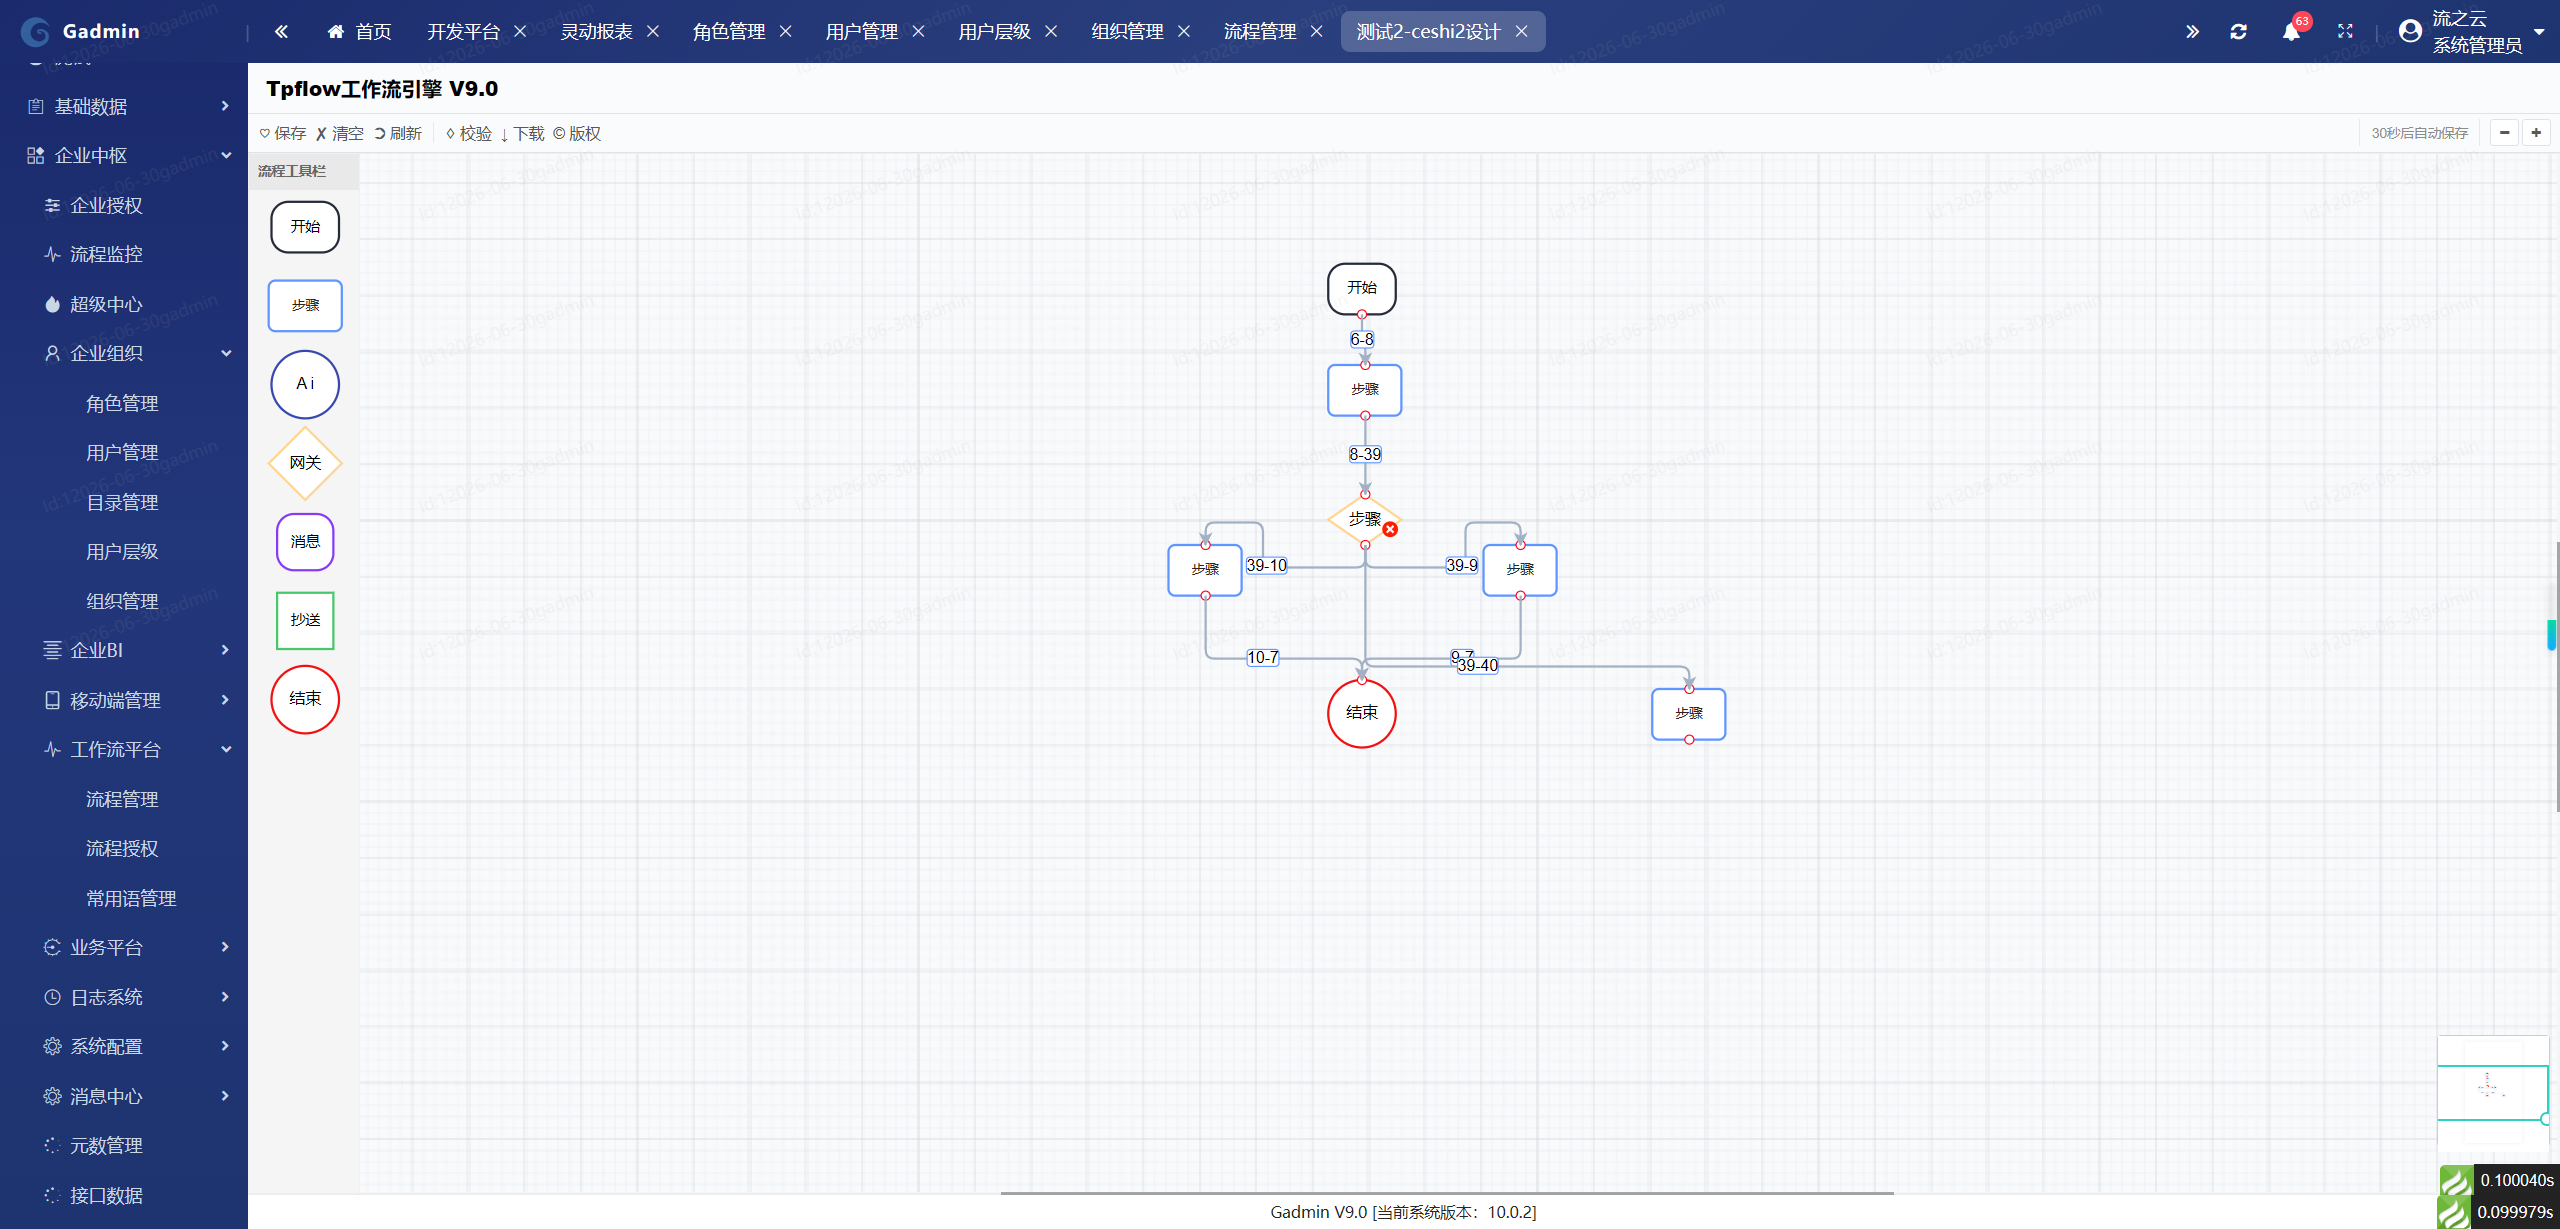Open 流程授权 in the sidebar
This screenshot has height=1229, width=2560.
122,848
